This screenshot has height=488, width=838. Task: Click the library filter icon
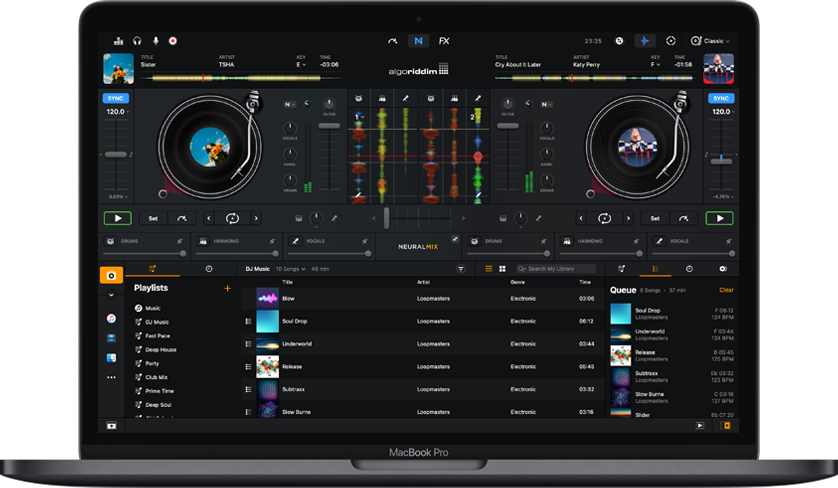461,269
